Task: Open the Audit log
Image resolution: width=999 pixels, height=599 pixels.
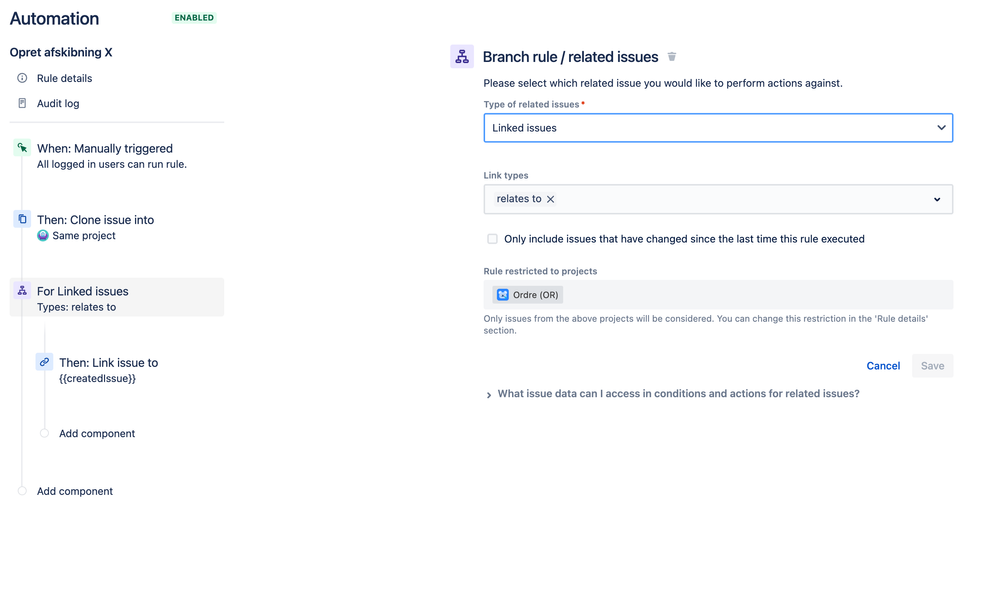Action: click(58, 103)
